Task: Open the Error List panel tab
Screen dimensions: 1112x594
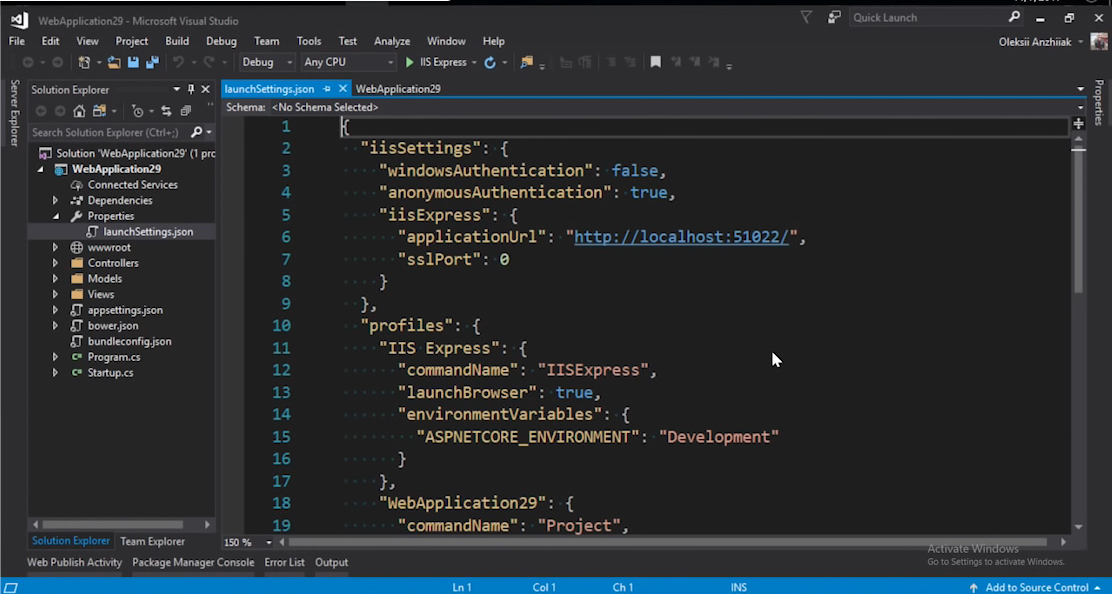Action: click(x=284, y=562)
